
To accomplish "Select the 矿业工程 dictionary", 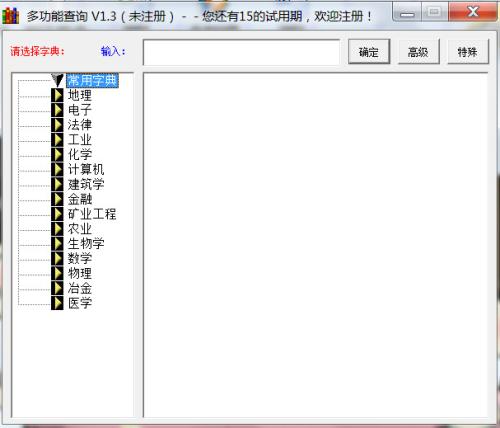I will pyautogui.click(x=92, y=214).
